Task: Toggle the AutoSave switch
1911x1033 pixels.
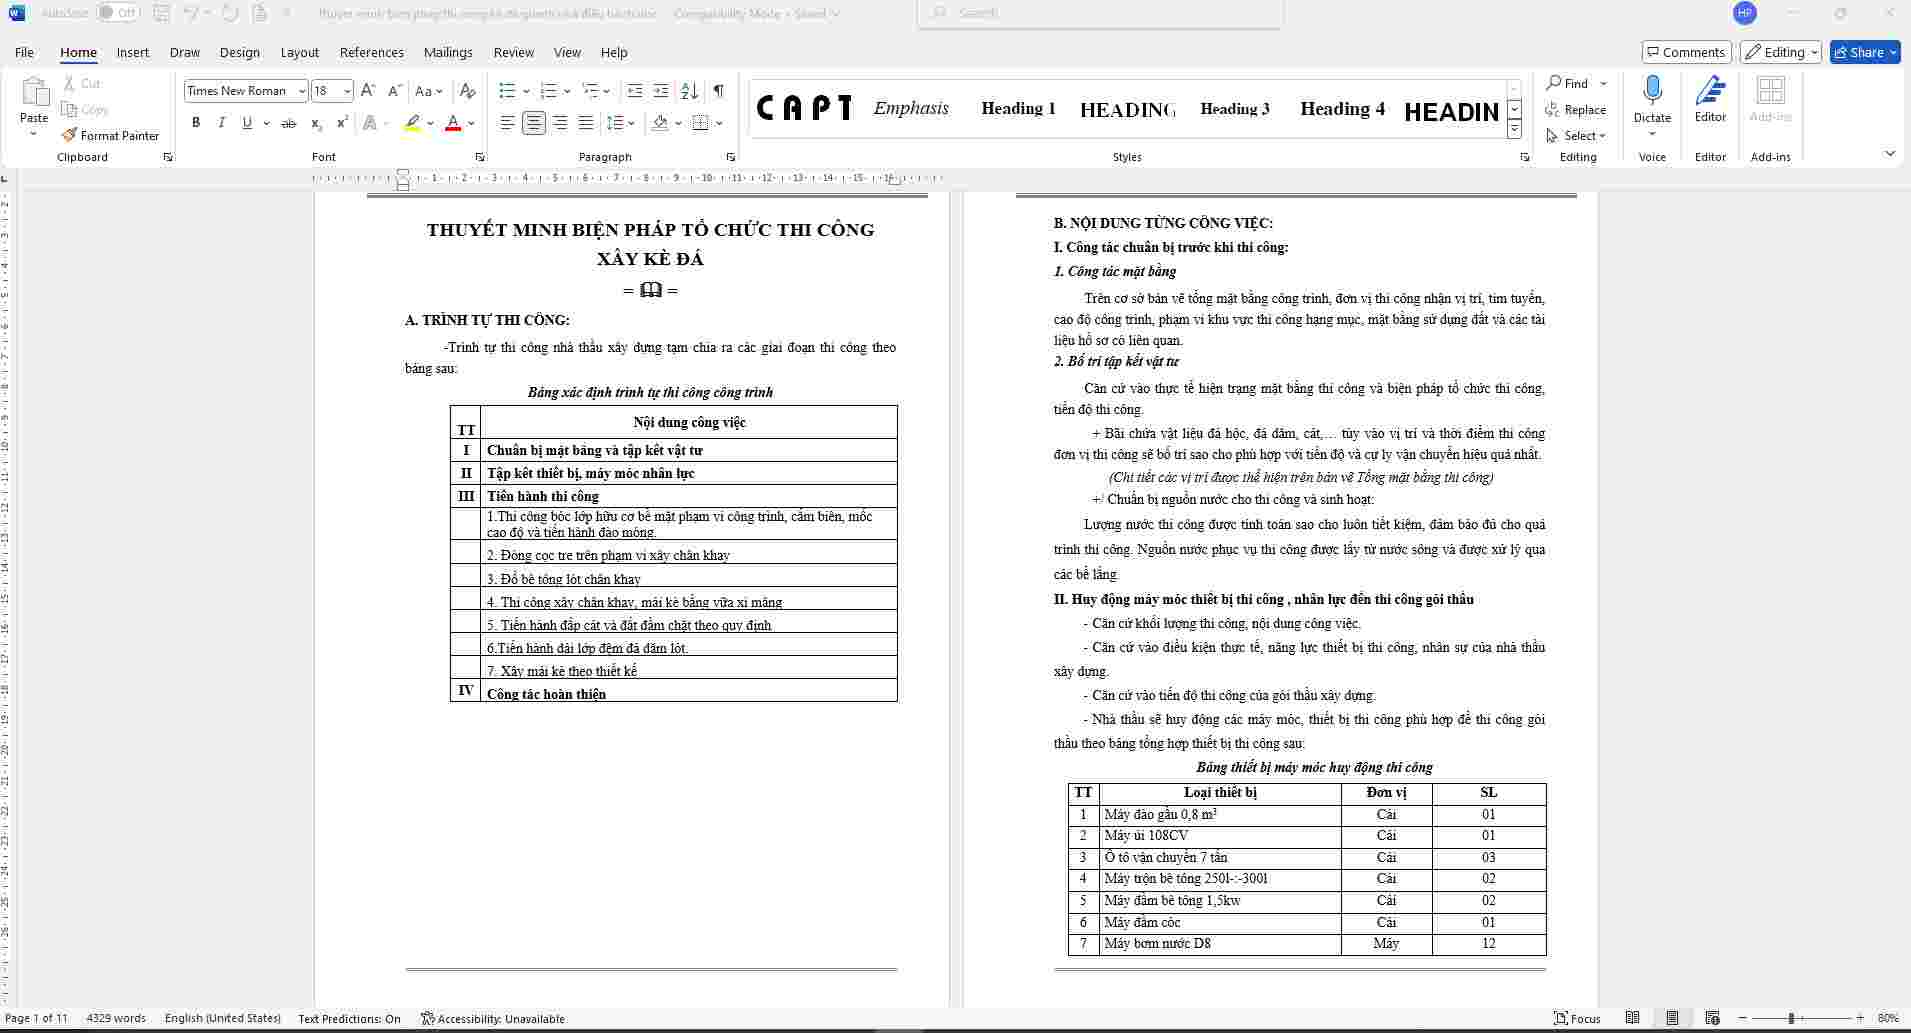Action: pyautogui.click(x=119, y=13)
